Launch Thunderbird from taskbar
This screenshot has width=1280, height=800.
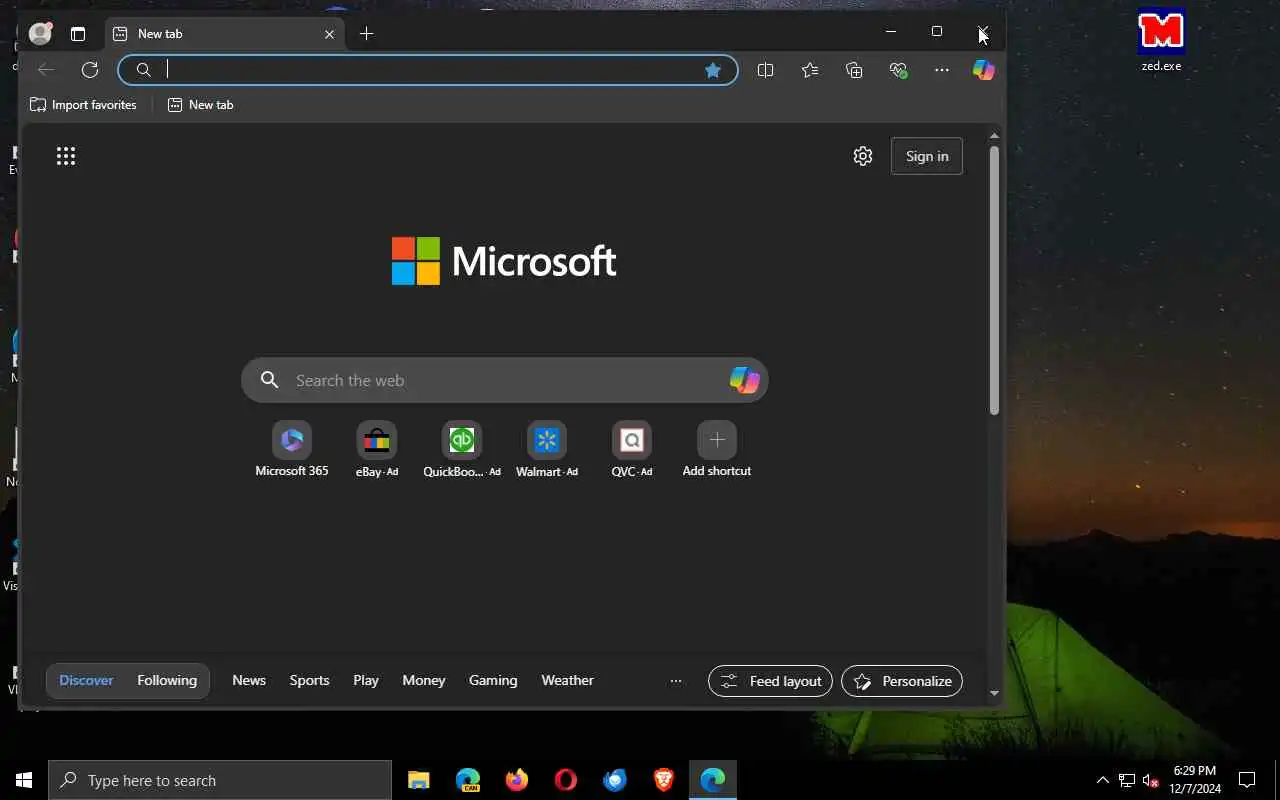click(614, 780)
